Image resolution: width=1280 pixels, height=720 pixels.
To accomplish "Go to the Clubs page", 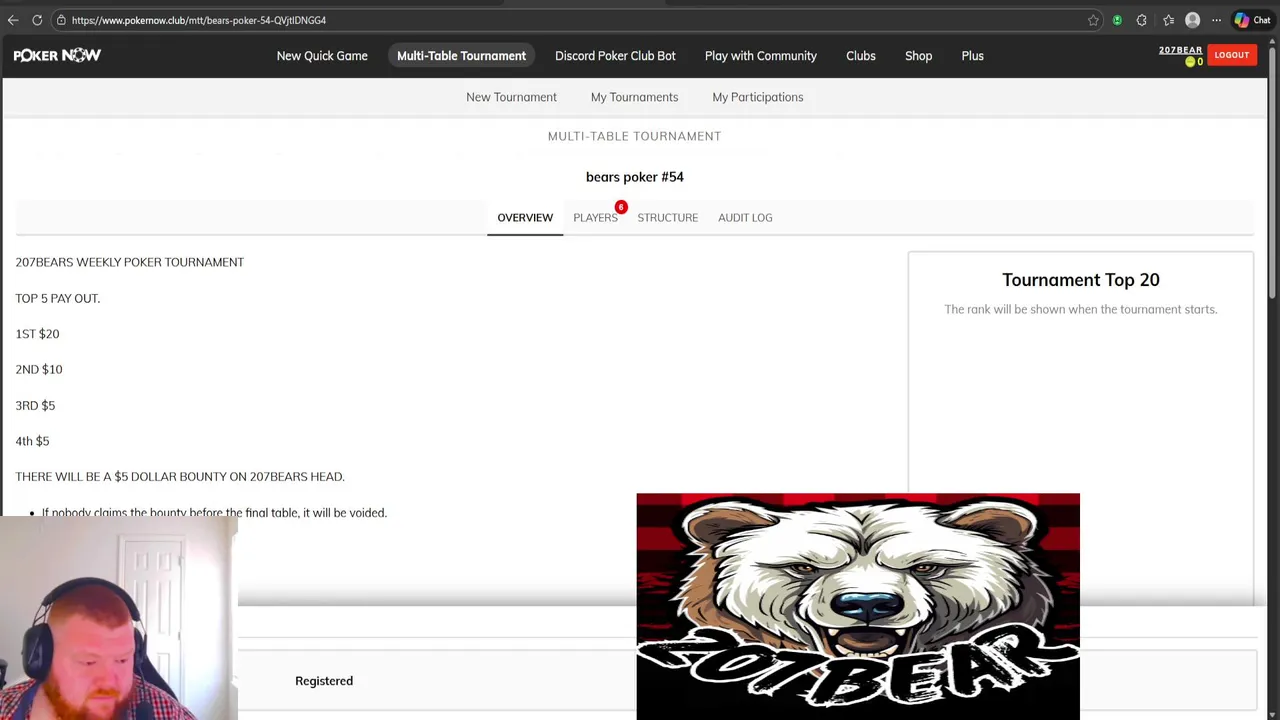I will point(860,56).
